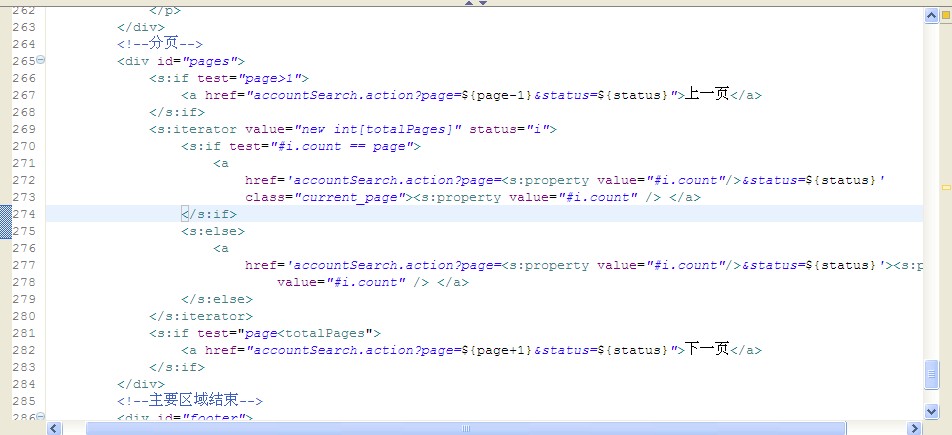
Task: Click the </a> closing tag on line 273
Action: click(x=685, y=197)
